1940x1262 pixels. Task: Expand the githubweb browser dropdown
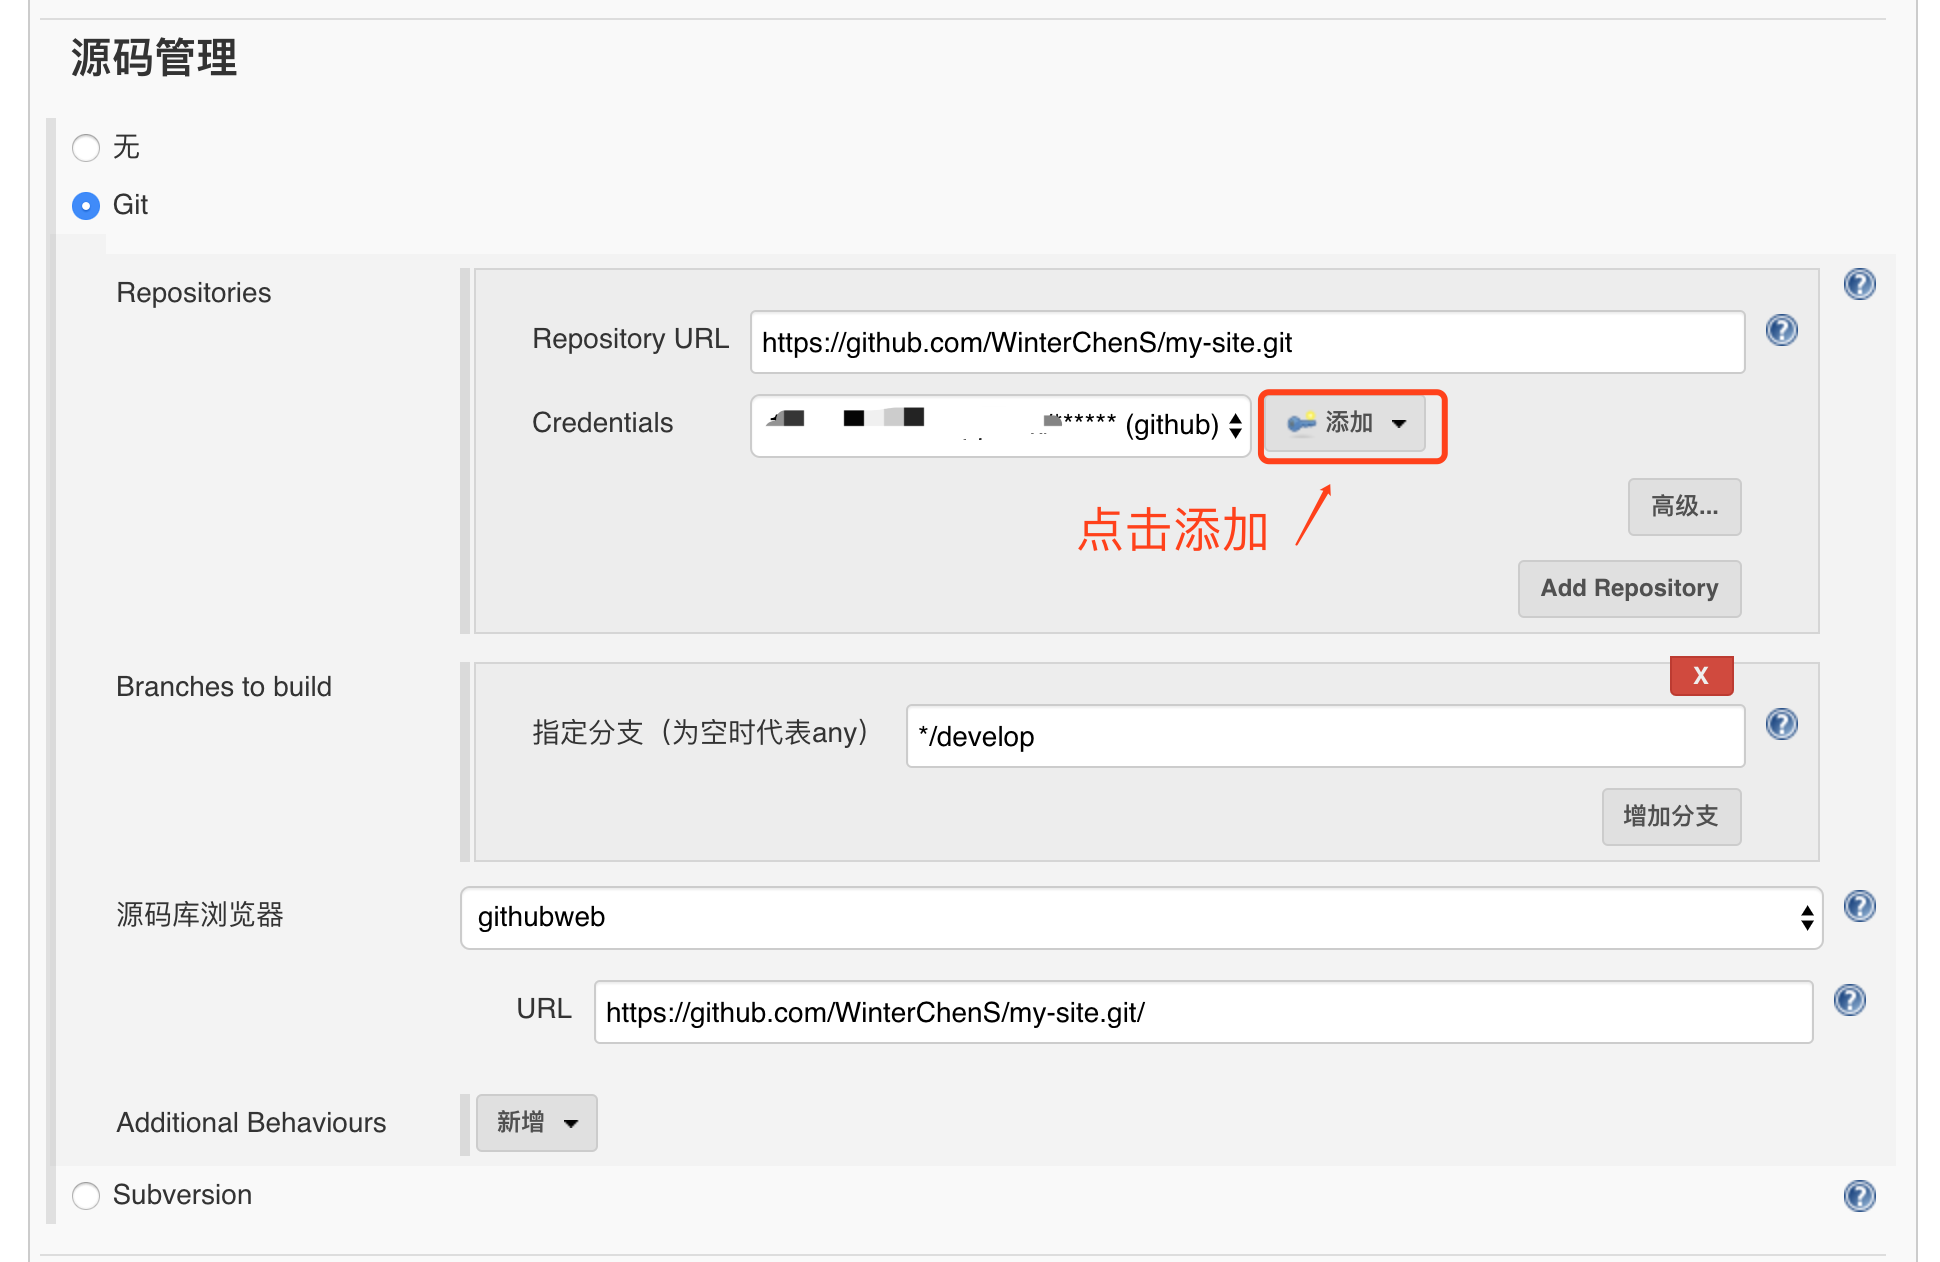[x=1140, y=918]
